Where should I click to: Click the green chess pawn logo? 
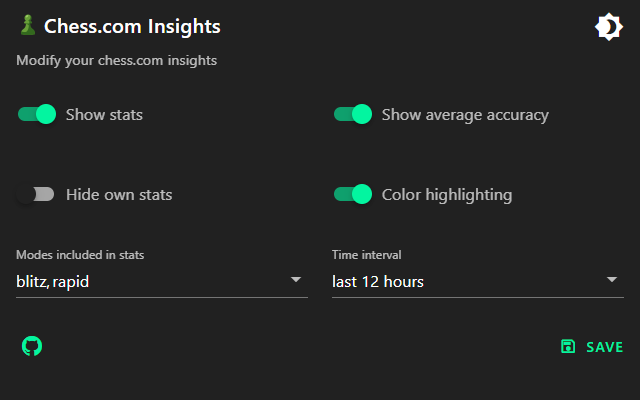pos(27,26)
